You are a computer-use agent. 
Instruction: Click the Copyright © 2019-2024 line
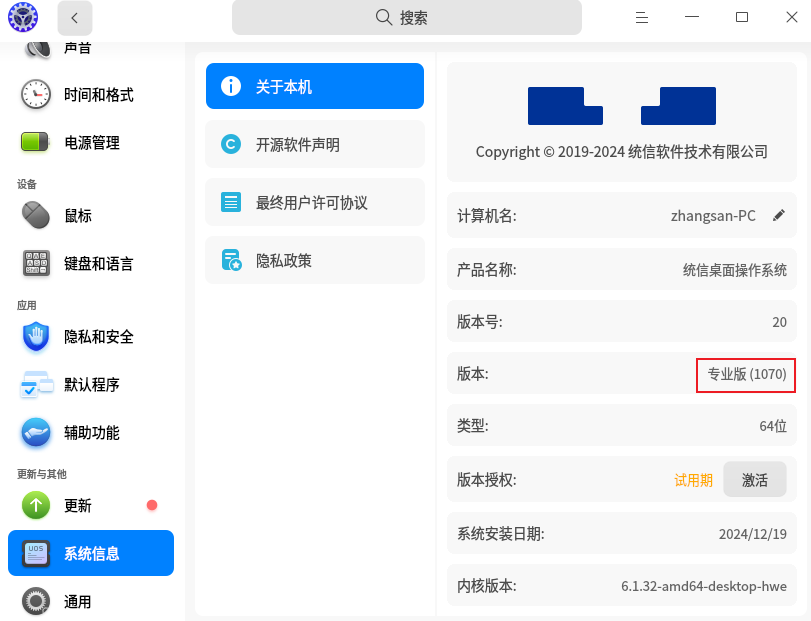tap(622, 152)
